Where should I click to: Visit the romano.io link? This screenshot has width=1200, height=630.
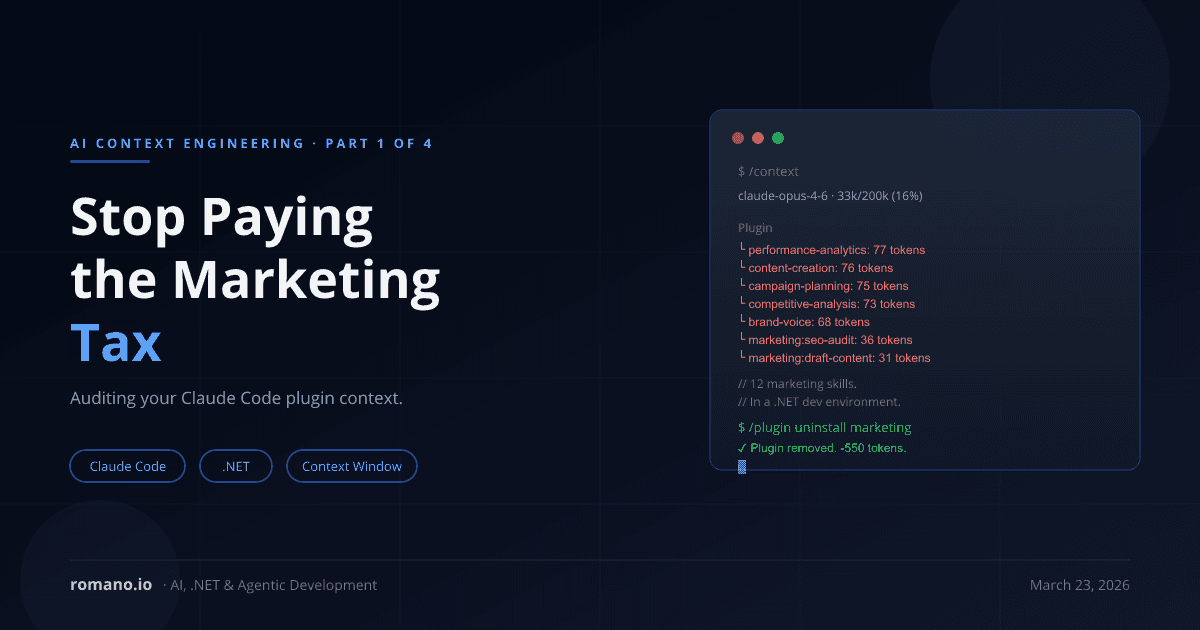[x=110, y=584]
